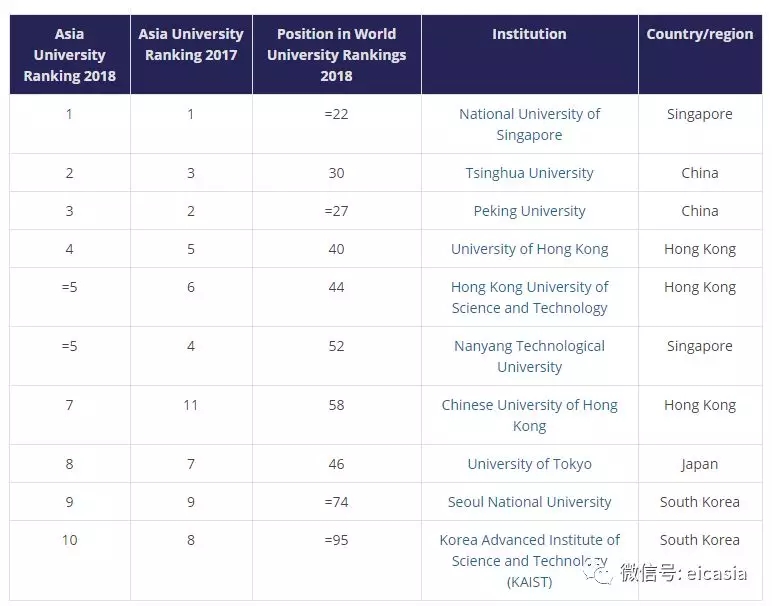Click the Asia University Ranking 2018 header
The height and width of the screenshot is (606, 772).
click(x=69, y=55)
